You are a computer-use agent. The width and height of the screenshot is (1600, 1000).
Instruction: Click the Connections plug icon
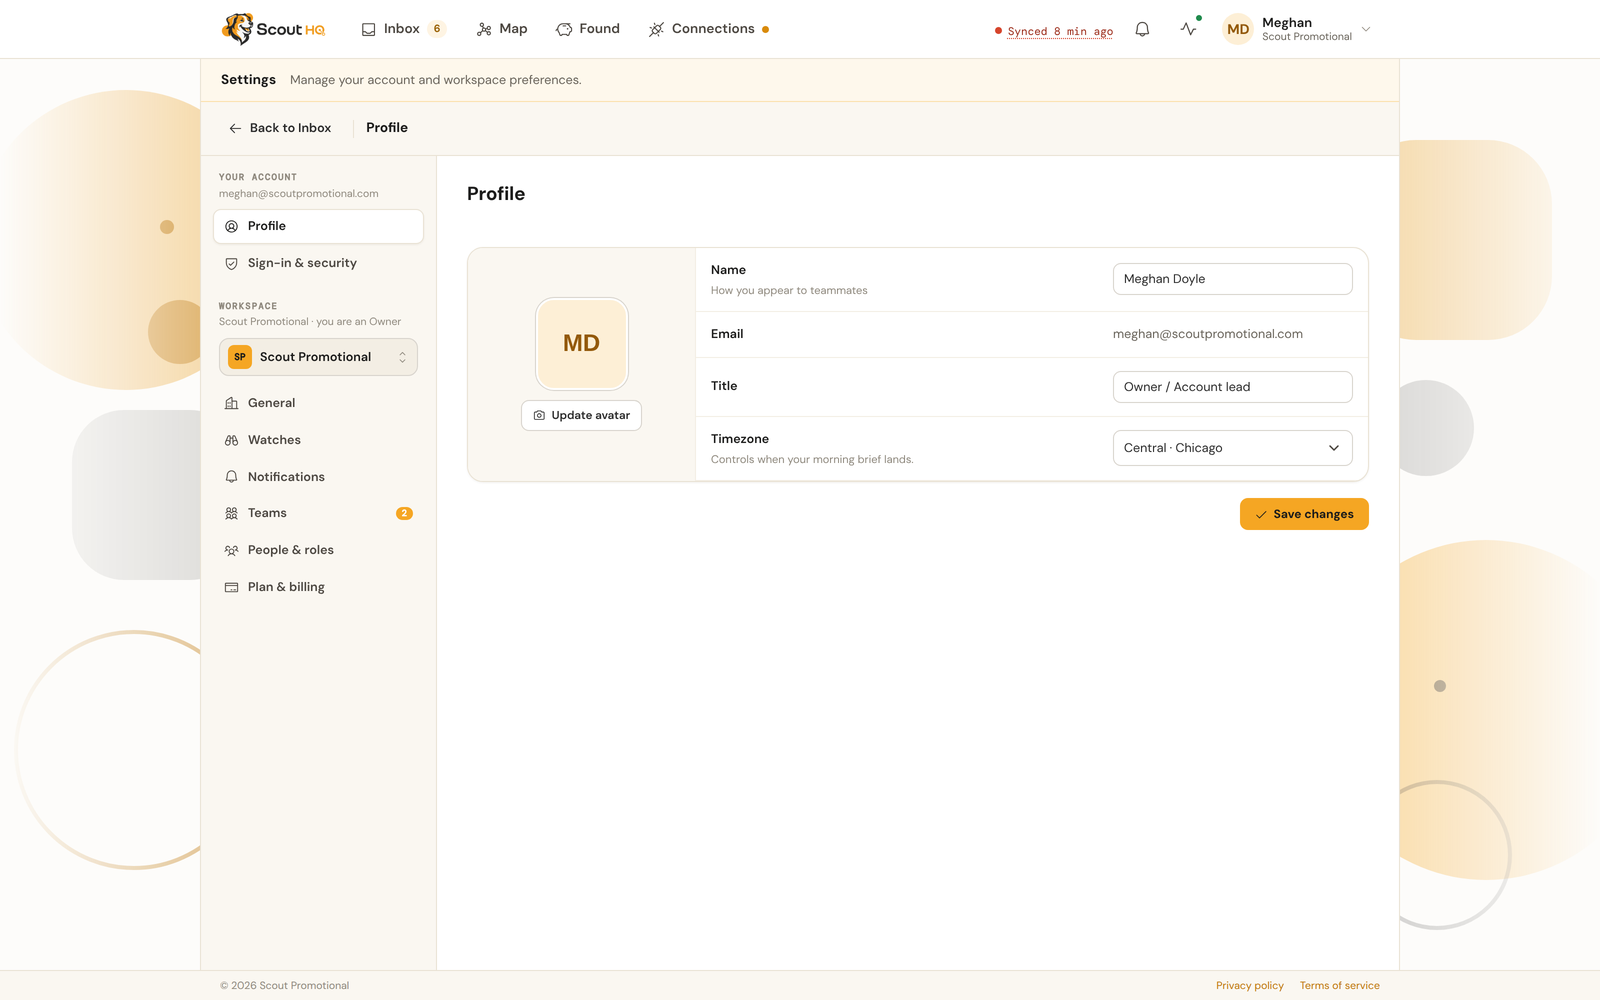656,30
